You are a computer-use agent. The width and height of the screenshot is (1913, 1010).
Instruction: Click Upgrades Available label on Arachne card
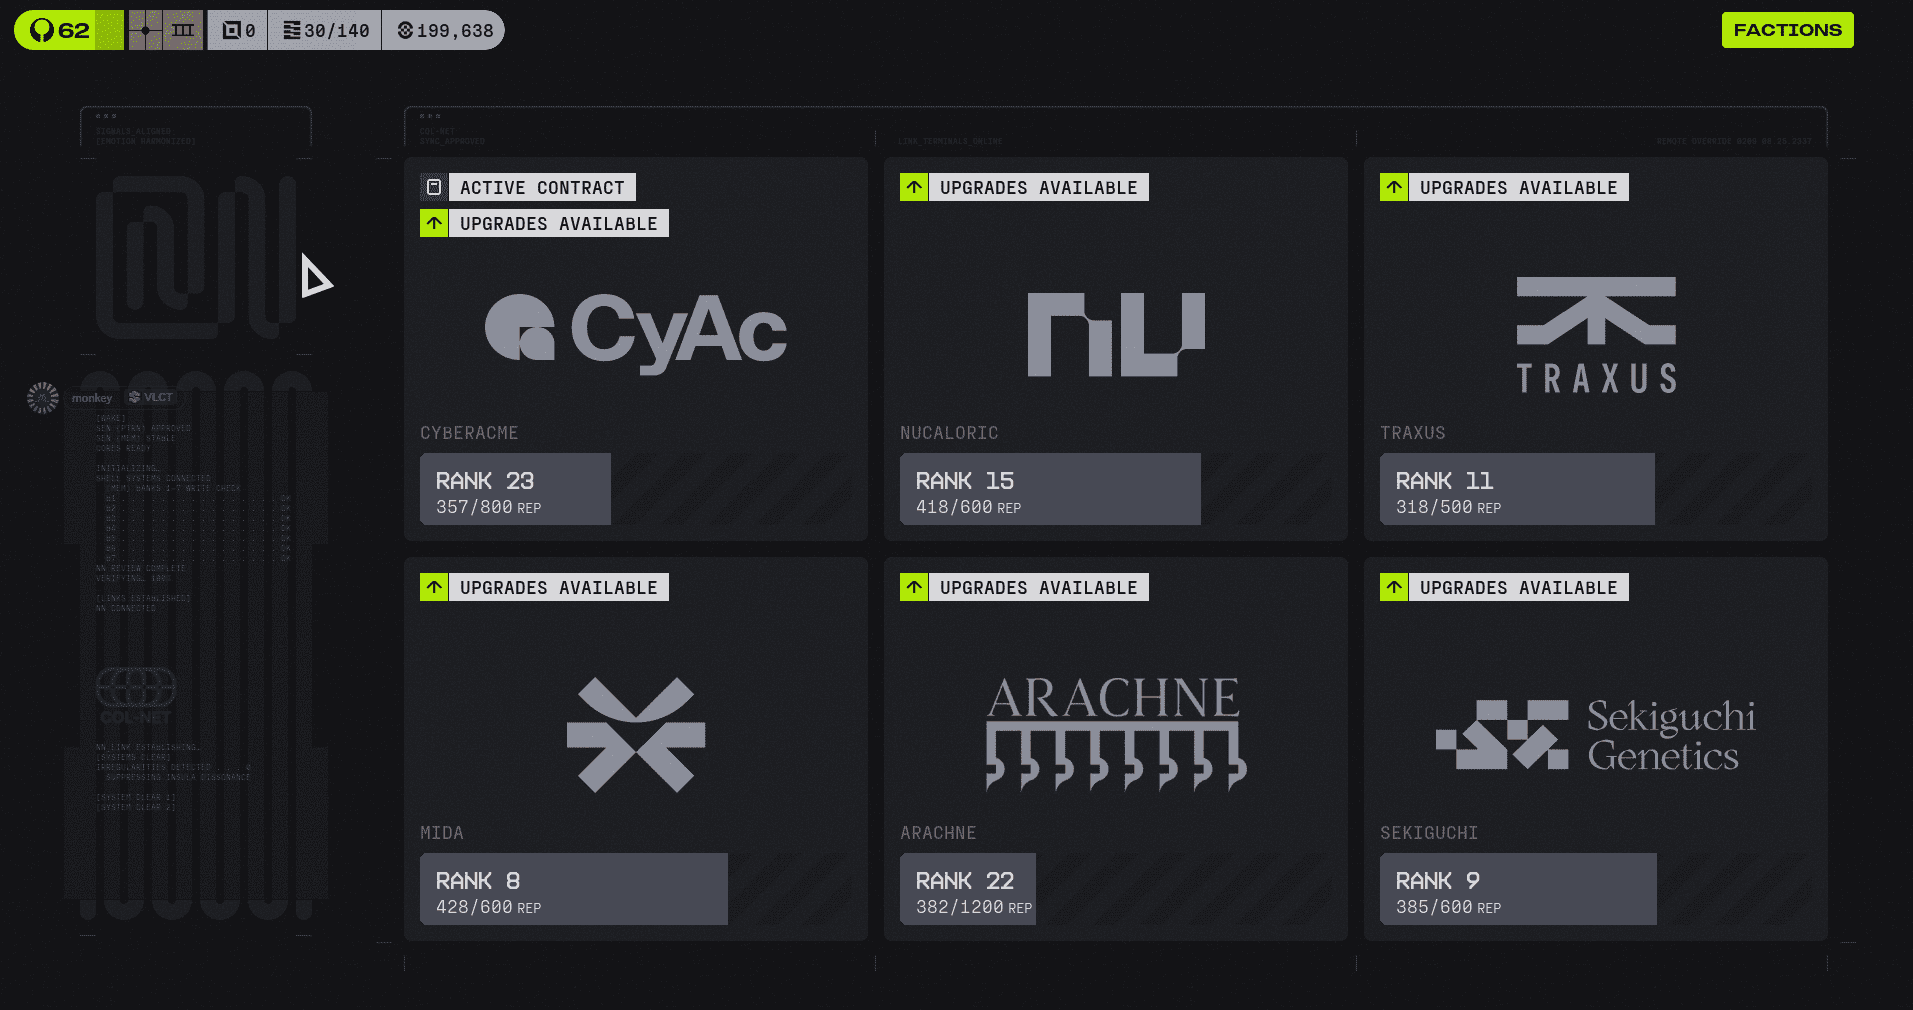(1038, 587)
